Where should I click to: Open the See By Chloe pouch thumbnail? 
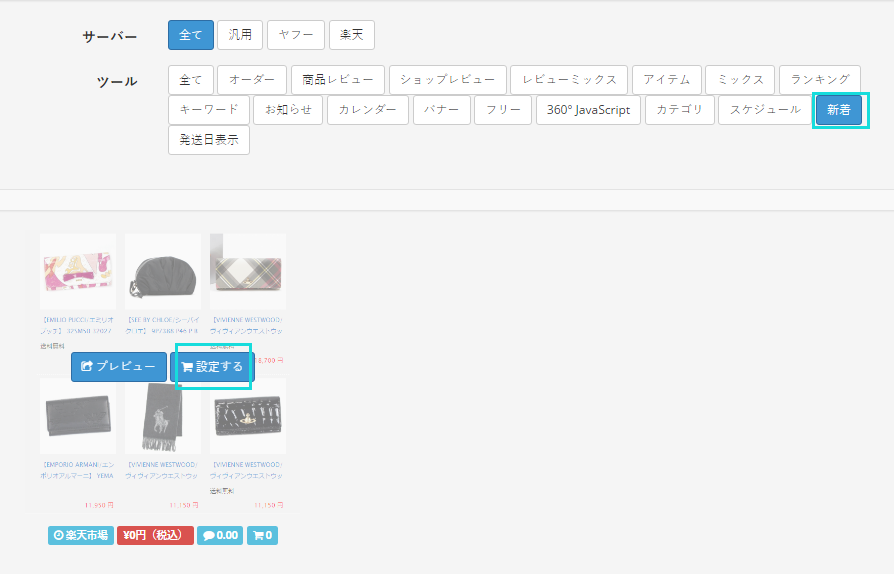(163, 271)
